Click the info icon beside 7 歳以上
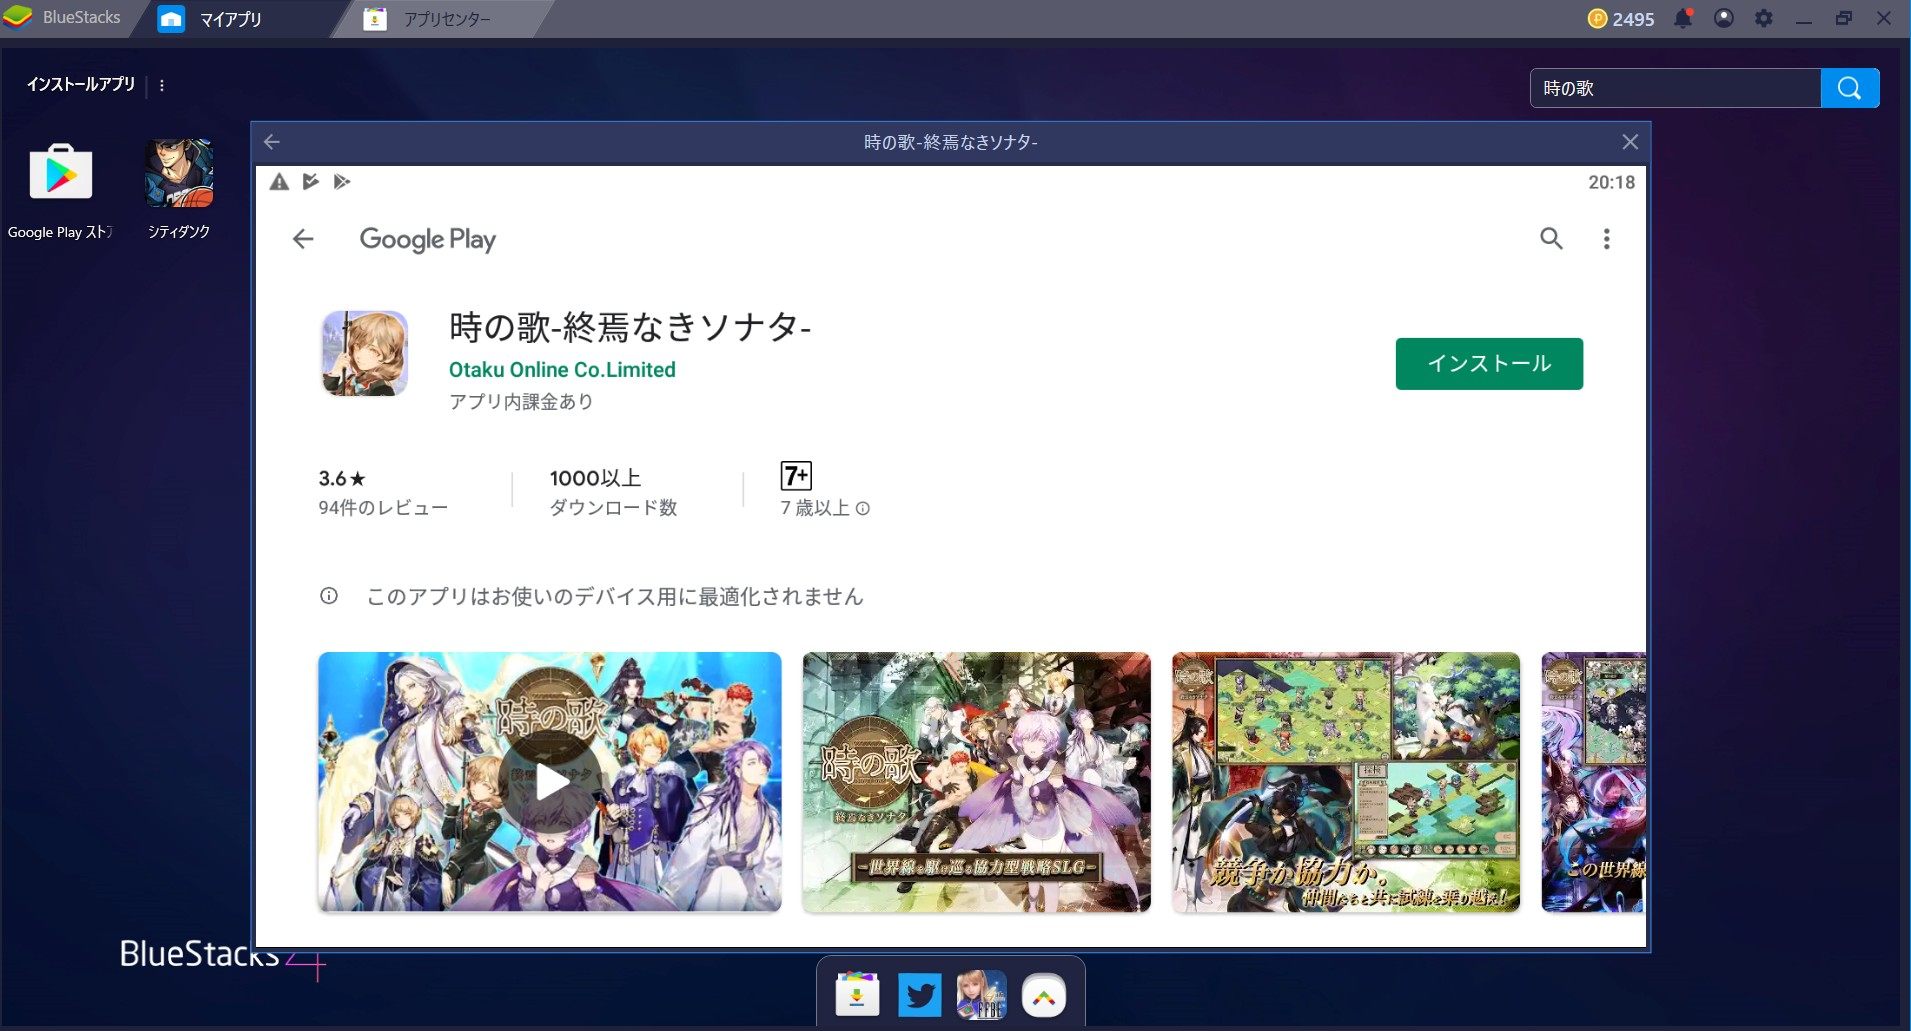This screenshot has width=1911, height=1031. tap(863, 508)
